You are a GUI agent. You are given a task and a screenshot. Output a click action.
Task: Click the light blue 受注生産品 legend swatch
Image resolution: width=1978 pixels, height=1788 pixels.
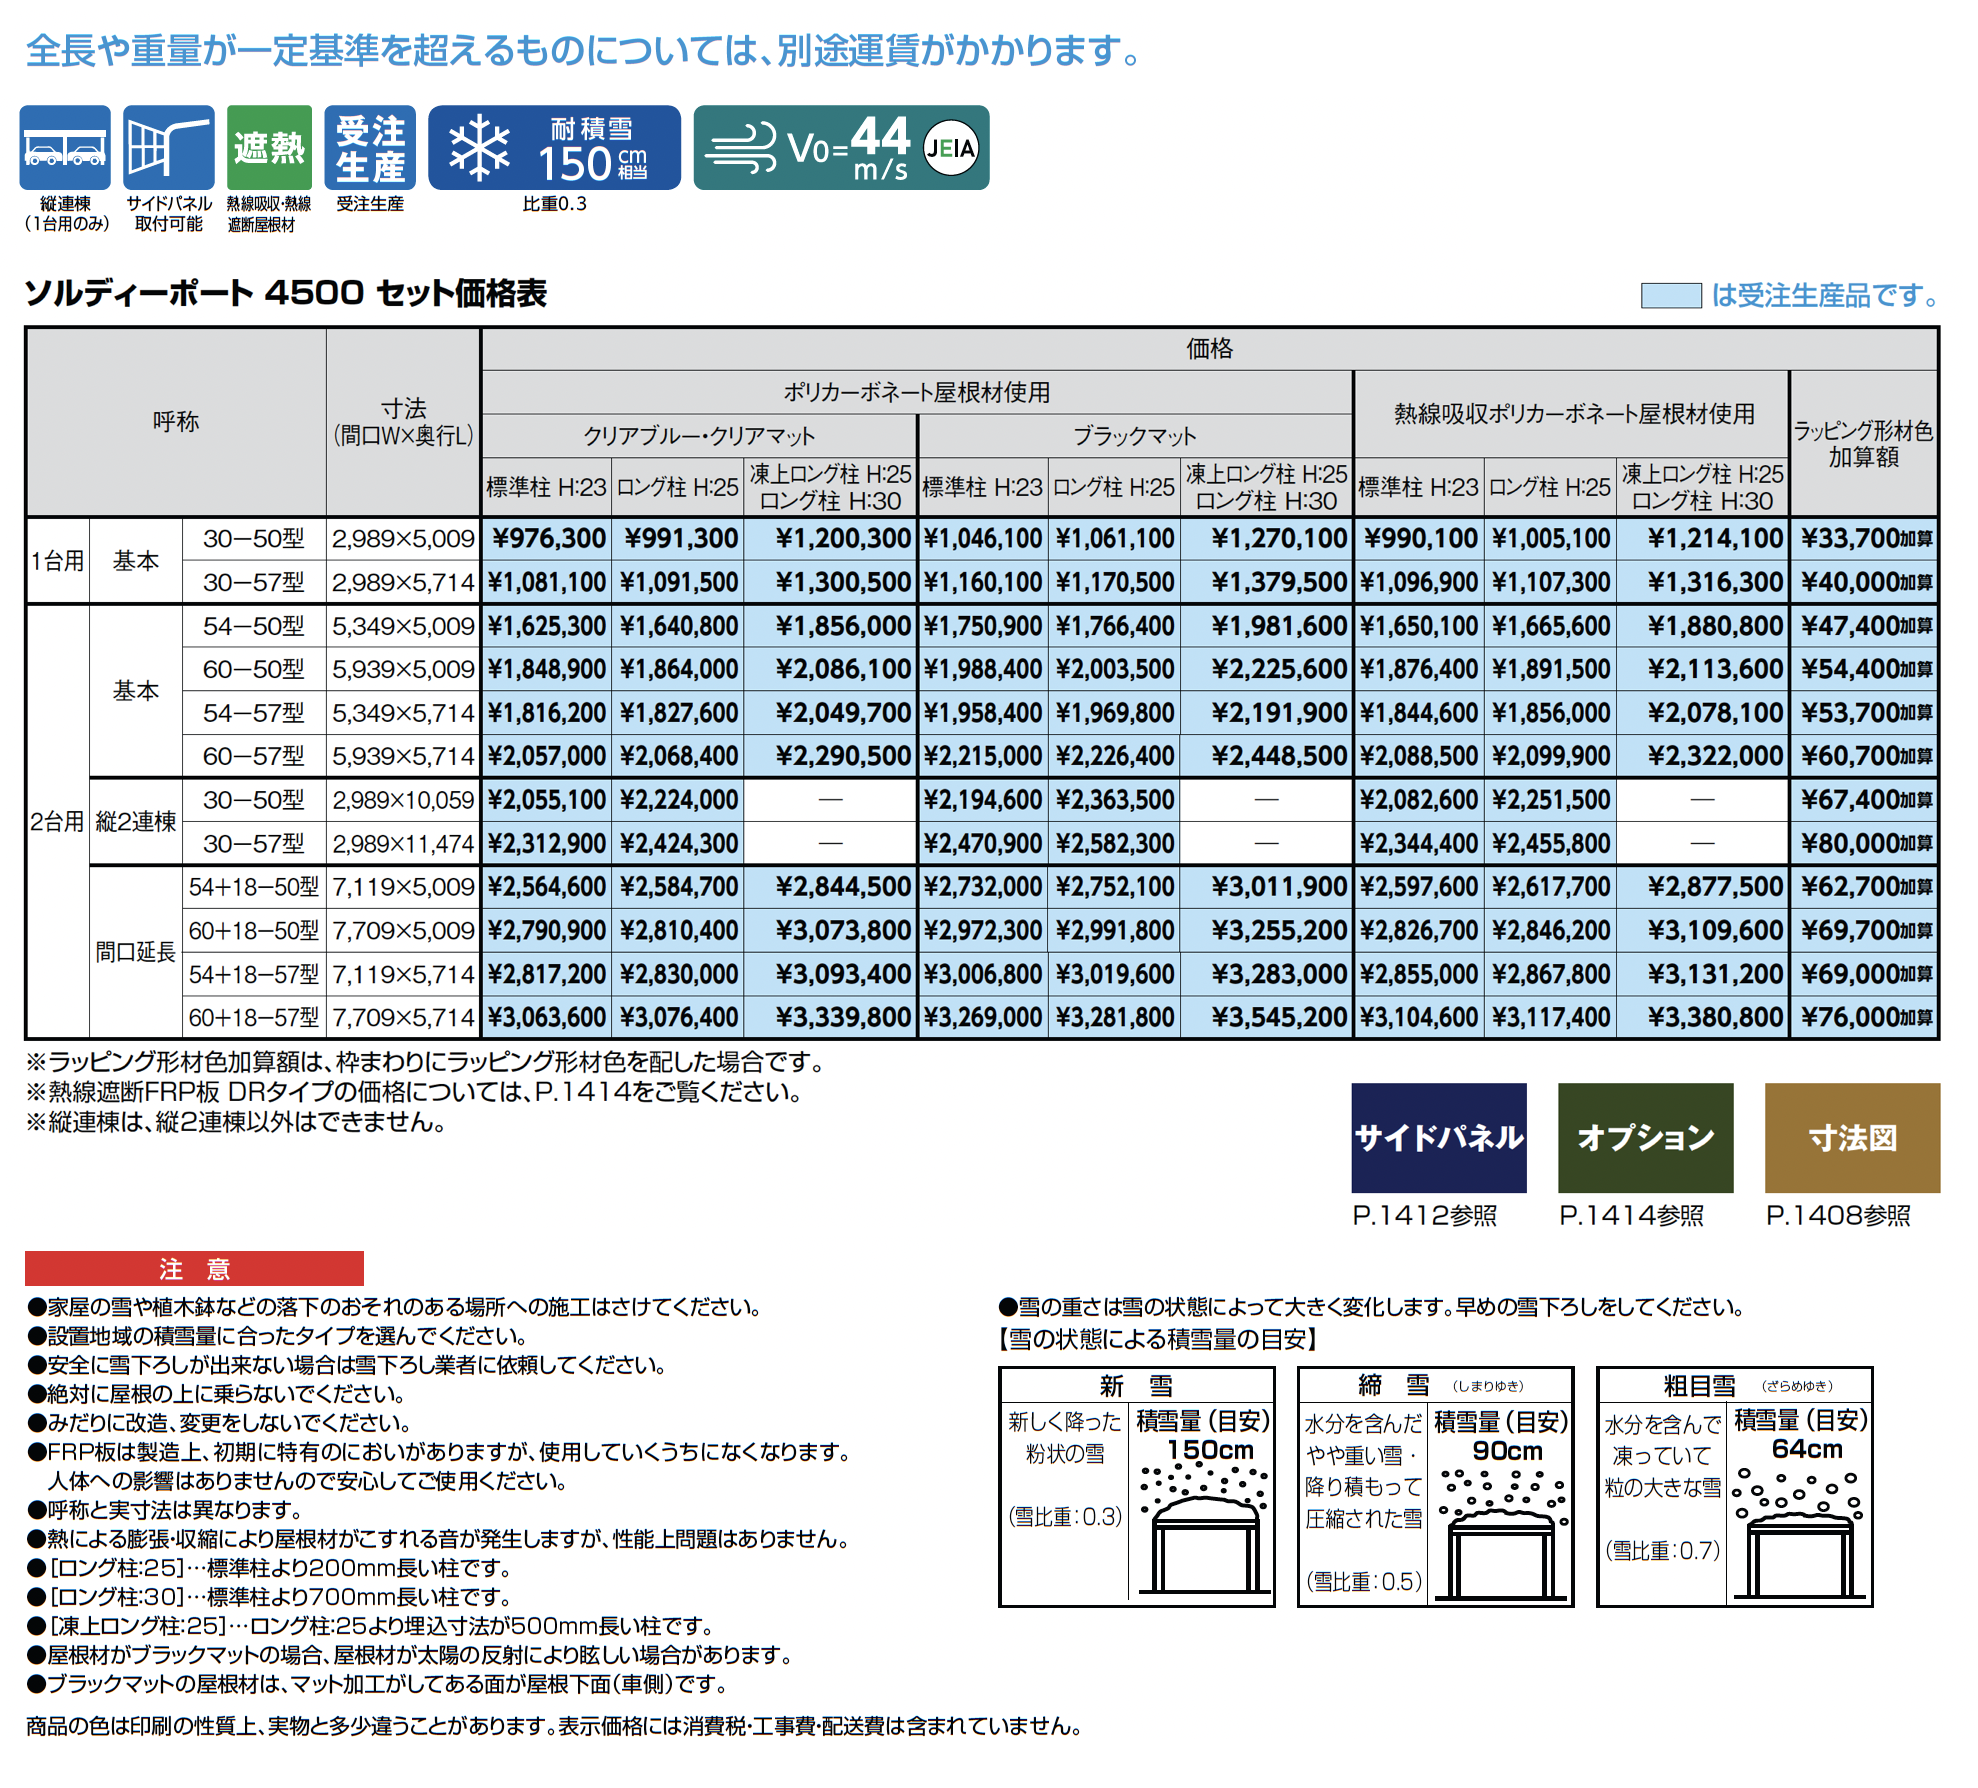[1670, 296]
